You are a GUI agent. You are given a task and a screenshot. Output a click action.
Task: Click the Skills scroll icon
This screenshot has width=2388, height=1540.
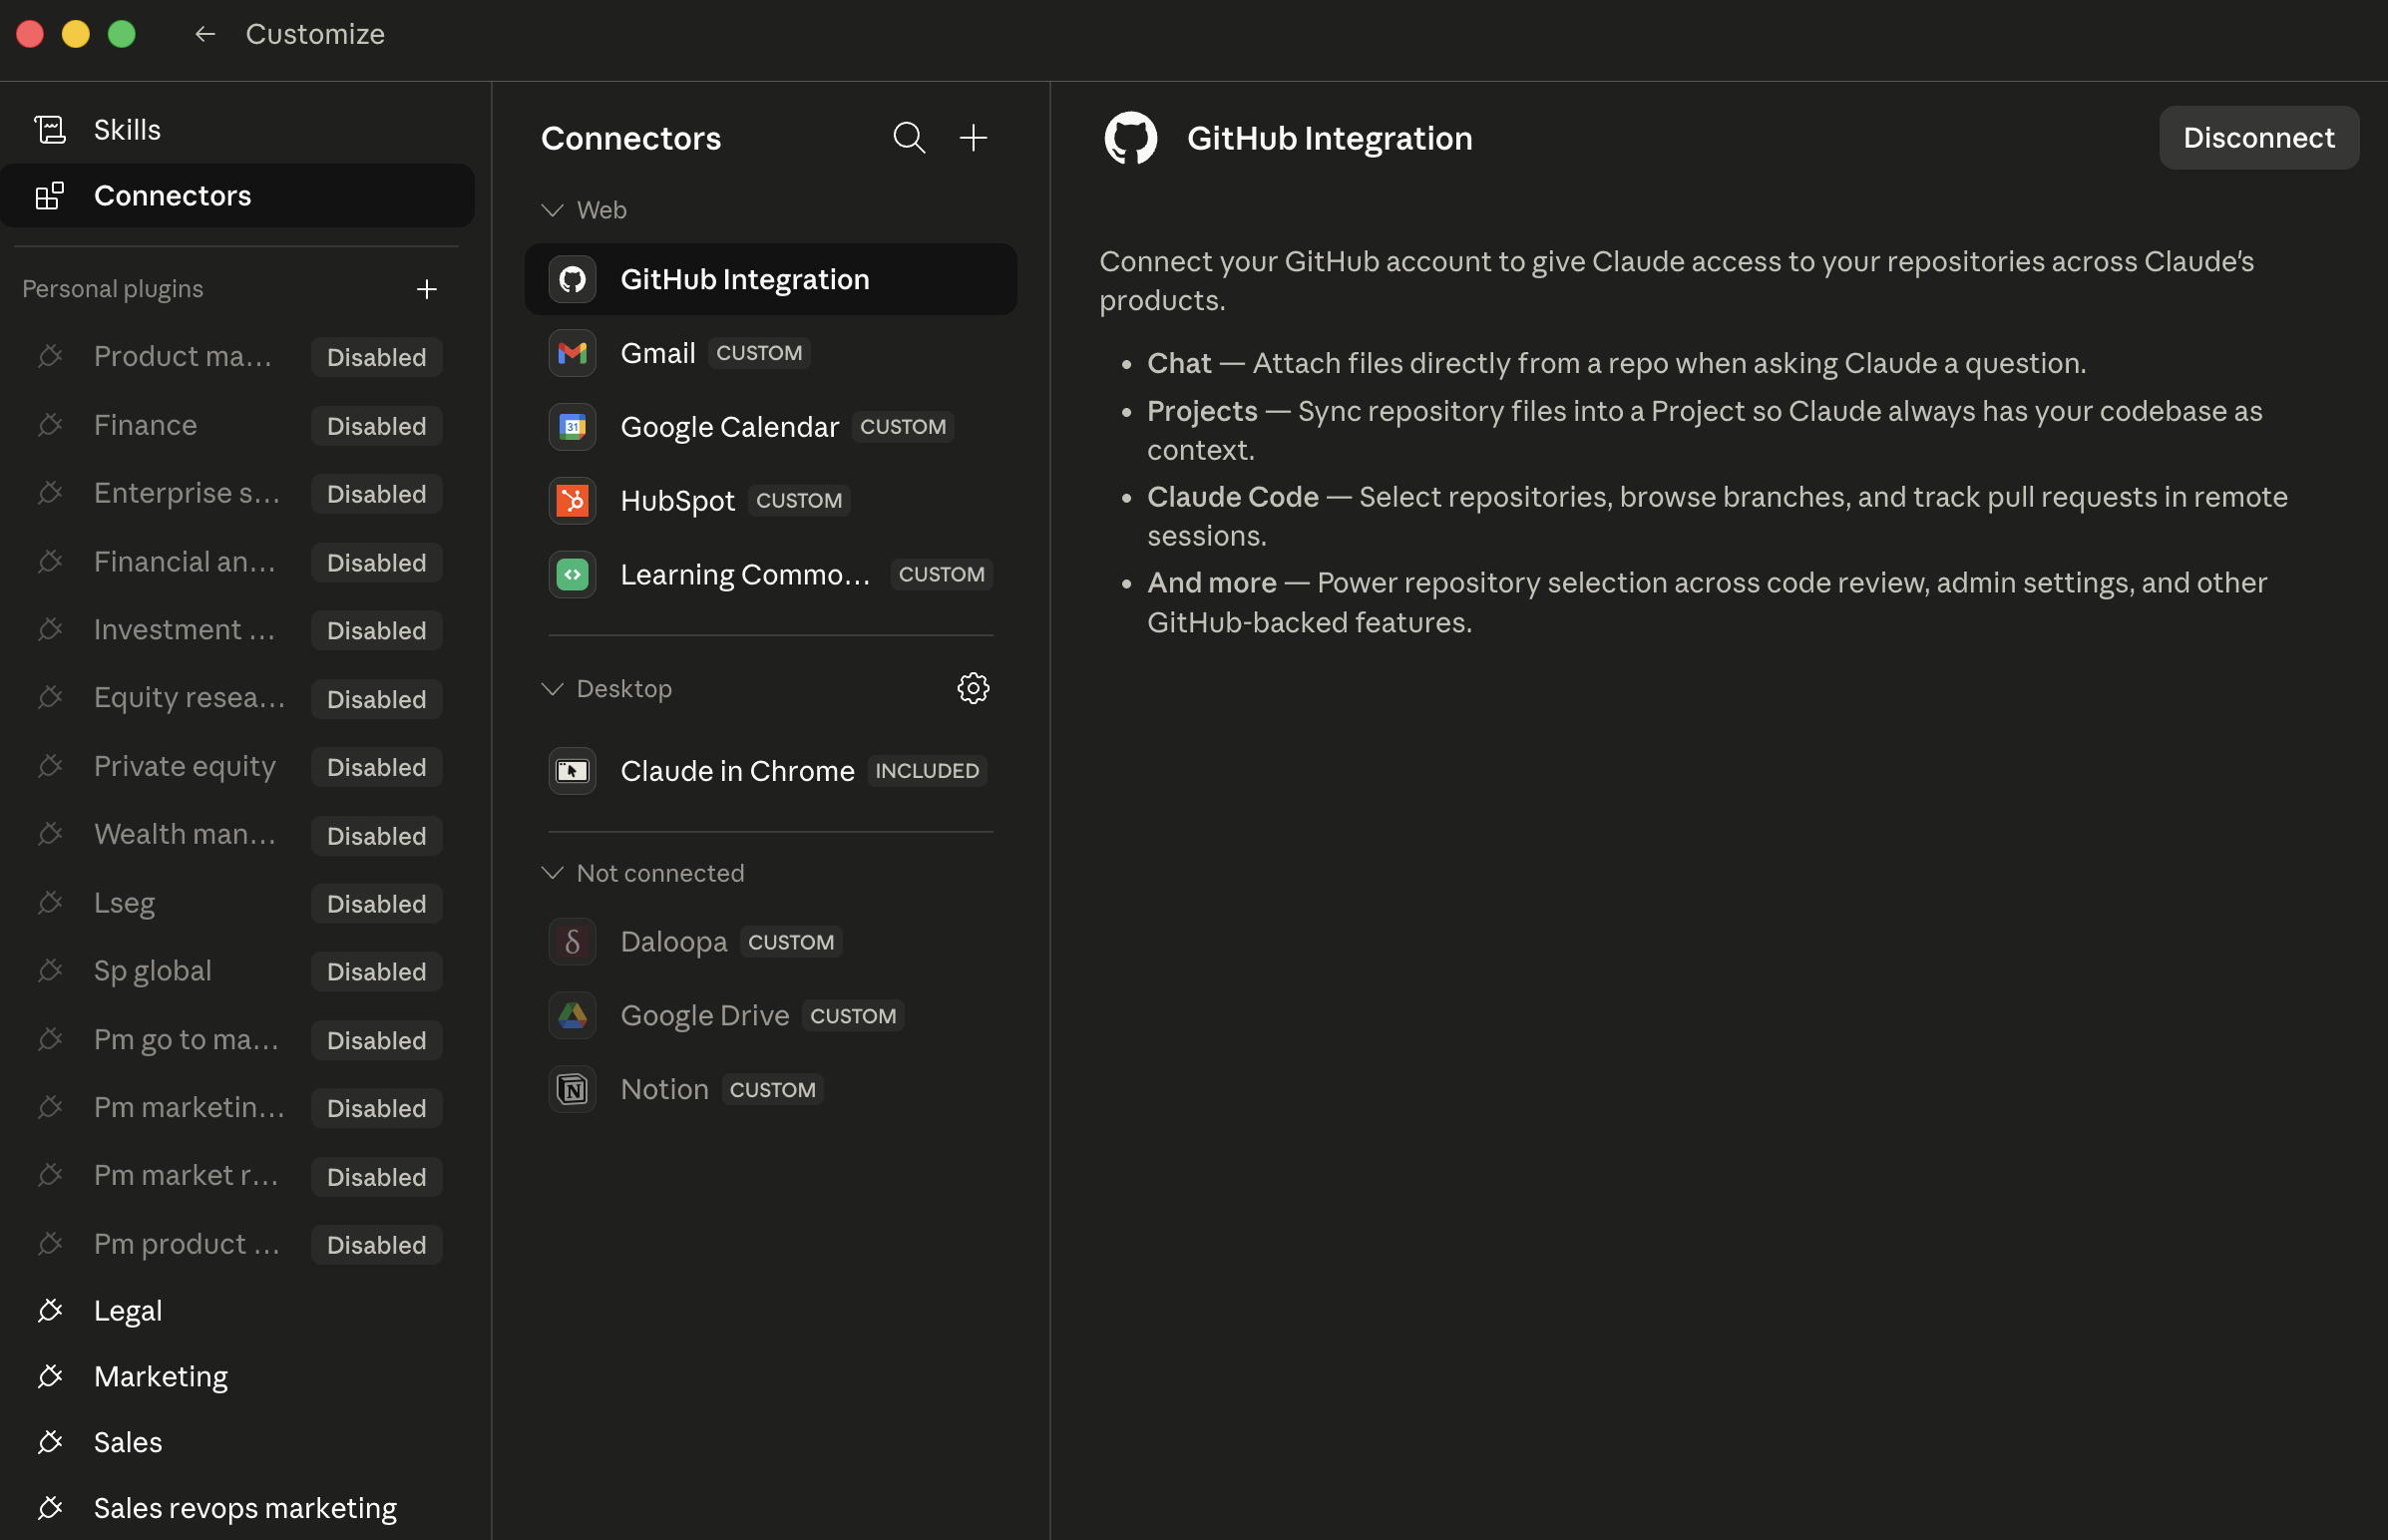point(50,129)
